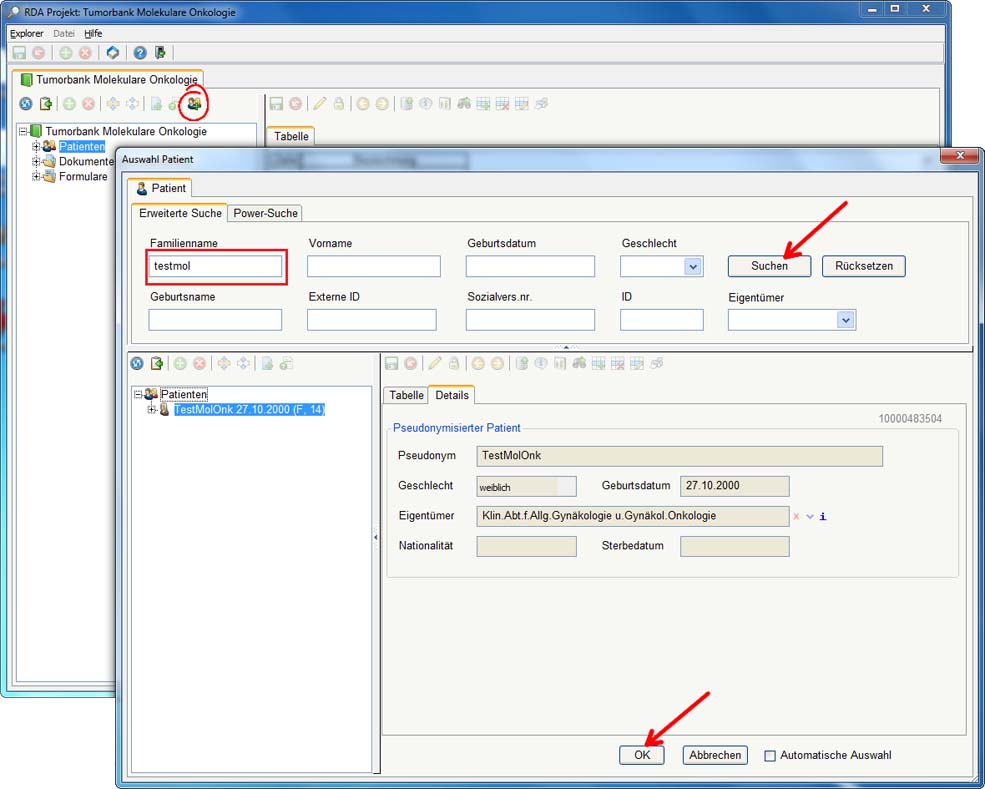Expand the Formulare tree node

tap(36, 177)
